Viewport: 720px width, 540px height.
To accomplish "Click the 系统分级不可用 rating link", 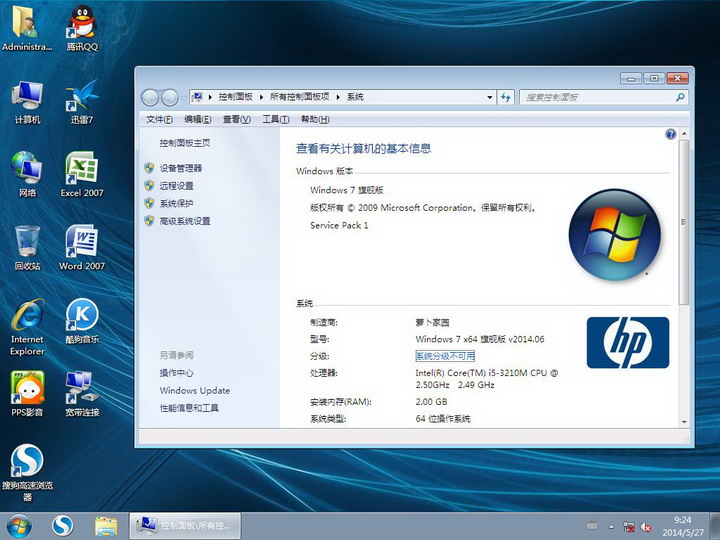I will pos(445,356).
